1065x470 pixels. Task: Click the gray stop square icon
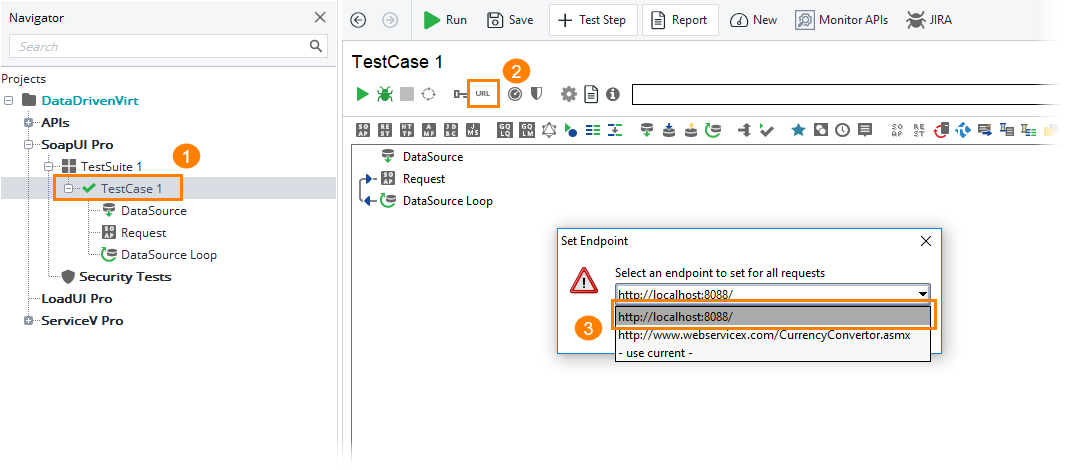point(407,94)
